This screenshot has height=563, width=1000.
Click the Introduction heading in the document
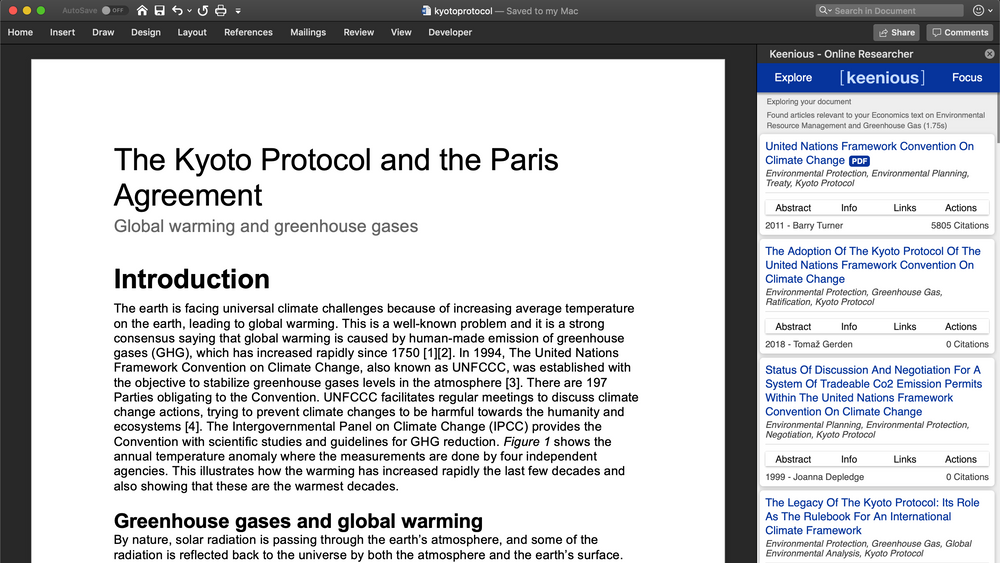tap(191, 279)
